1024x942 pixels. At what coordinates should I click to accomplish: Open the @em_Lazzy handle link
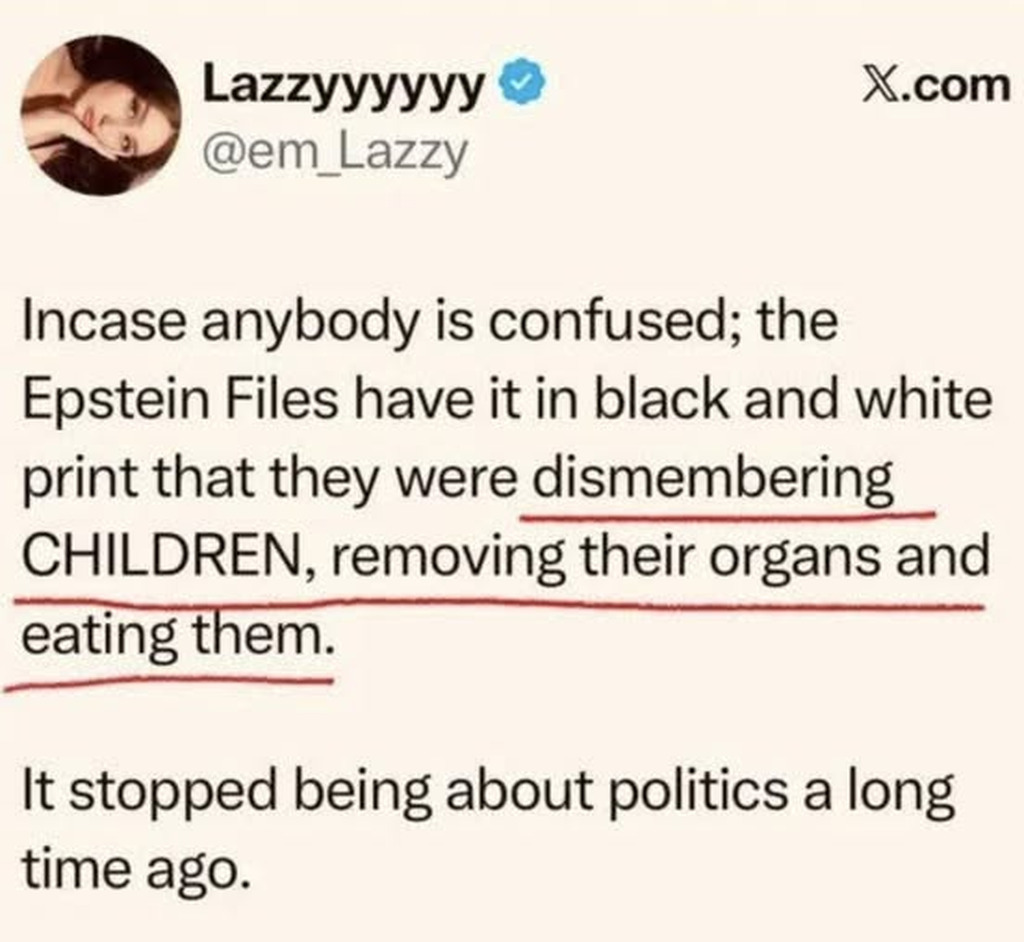pyautogui.click(x=335, y=154)
